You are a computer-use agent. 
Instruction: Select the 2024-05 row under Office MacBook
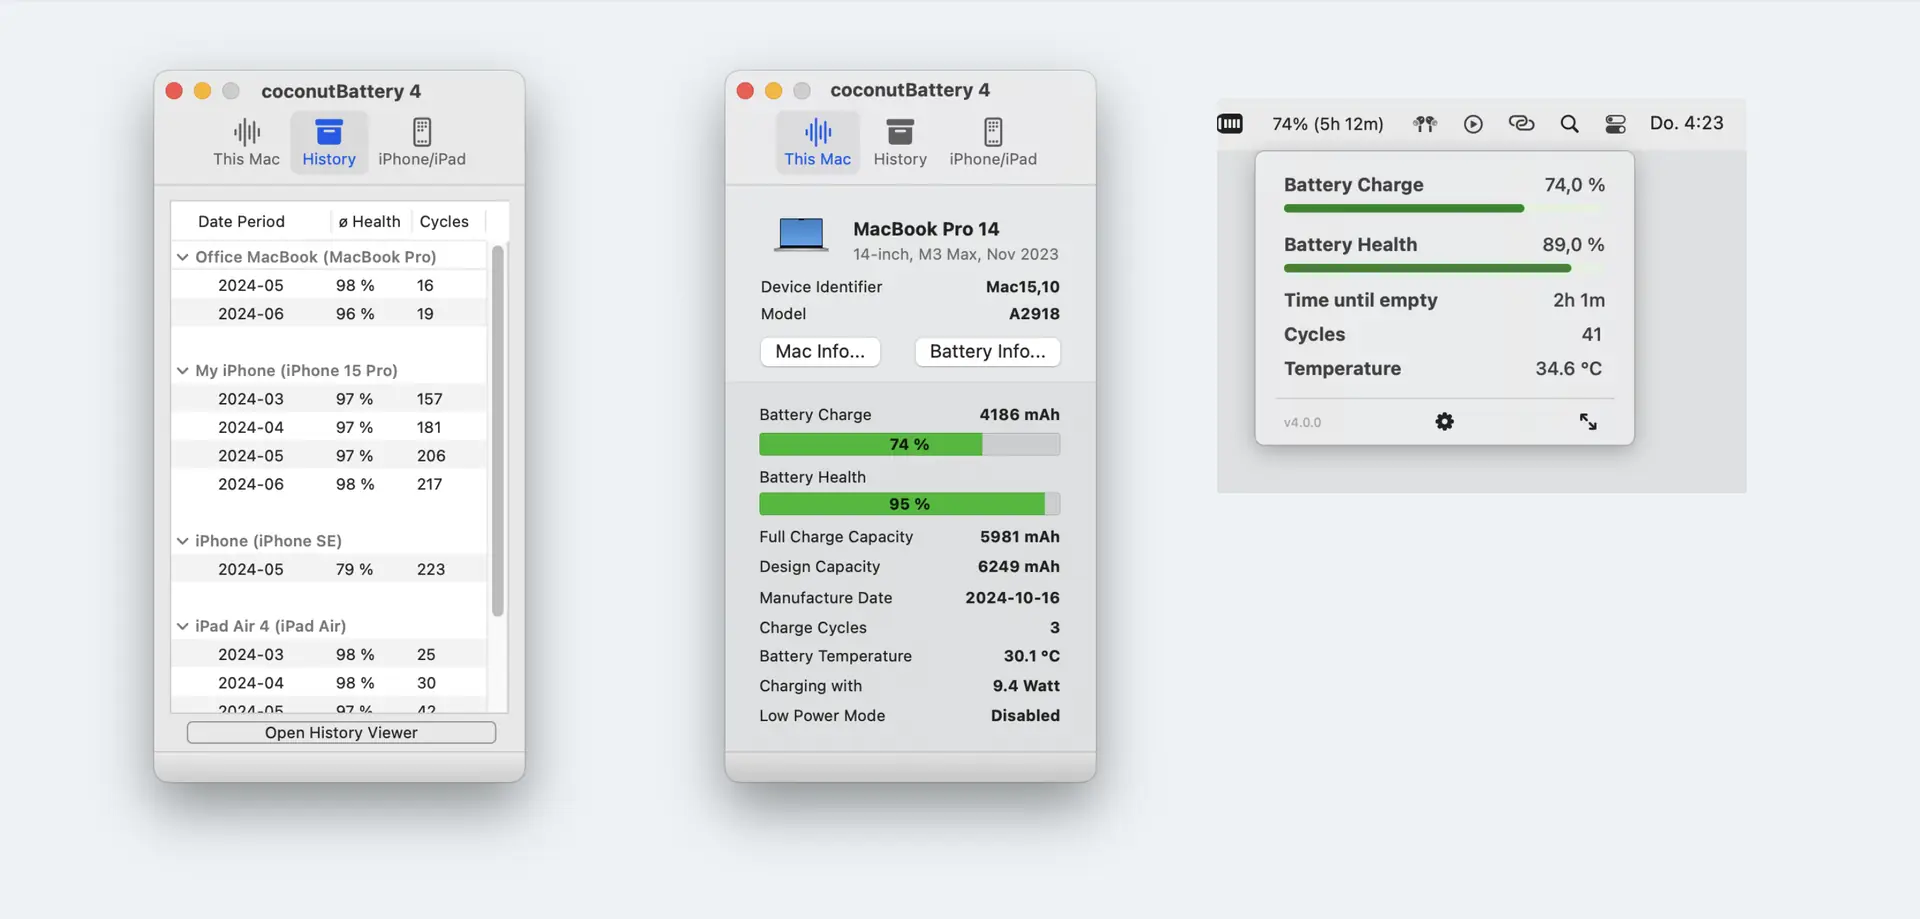pyautogui.click(x=329, y=285)
